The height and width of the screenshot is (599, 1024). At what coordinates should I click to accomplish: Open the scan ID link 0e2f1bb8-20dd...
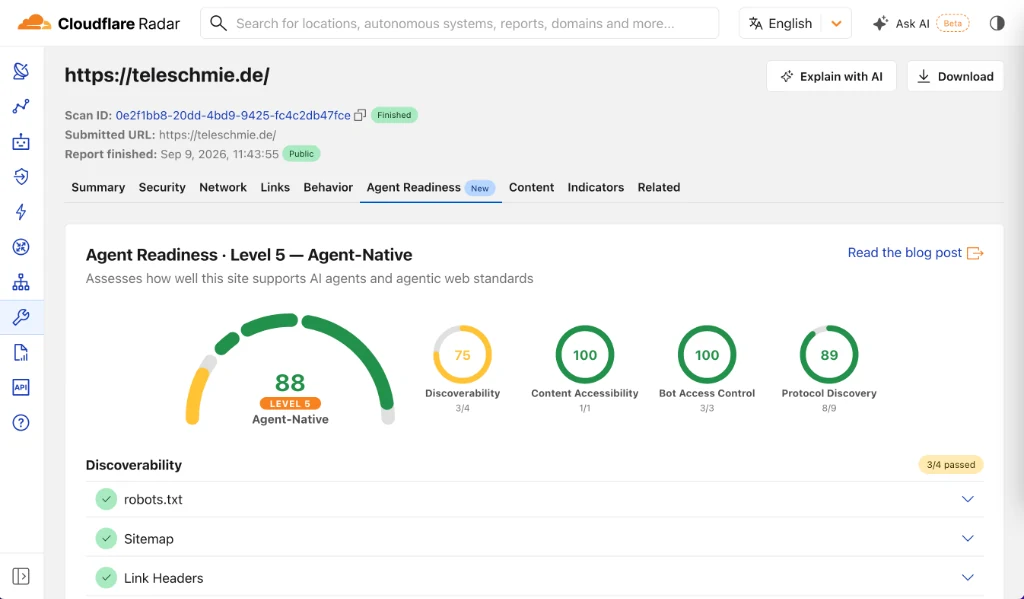coord(233,115)
